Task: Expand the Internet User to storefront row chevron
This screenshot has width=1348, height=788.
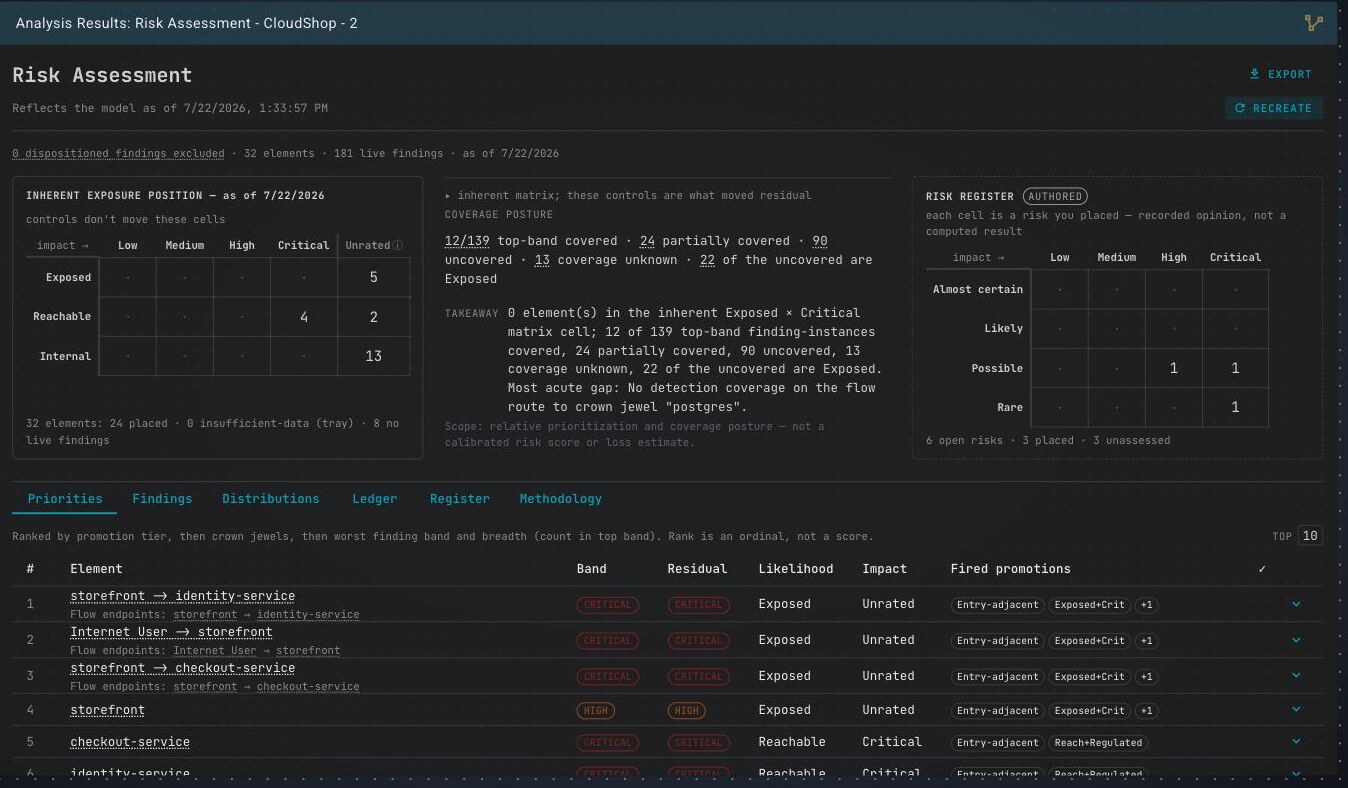Action: pyautogui.click(x=1296, y=640)
